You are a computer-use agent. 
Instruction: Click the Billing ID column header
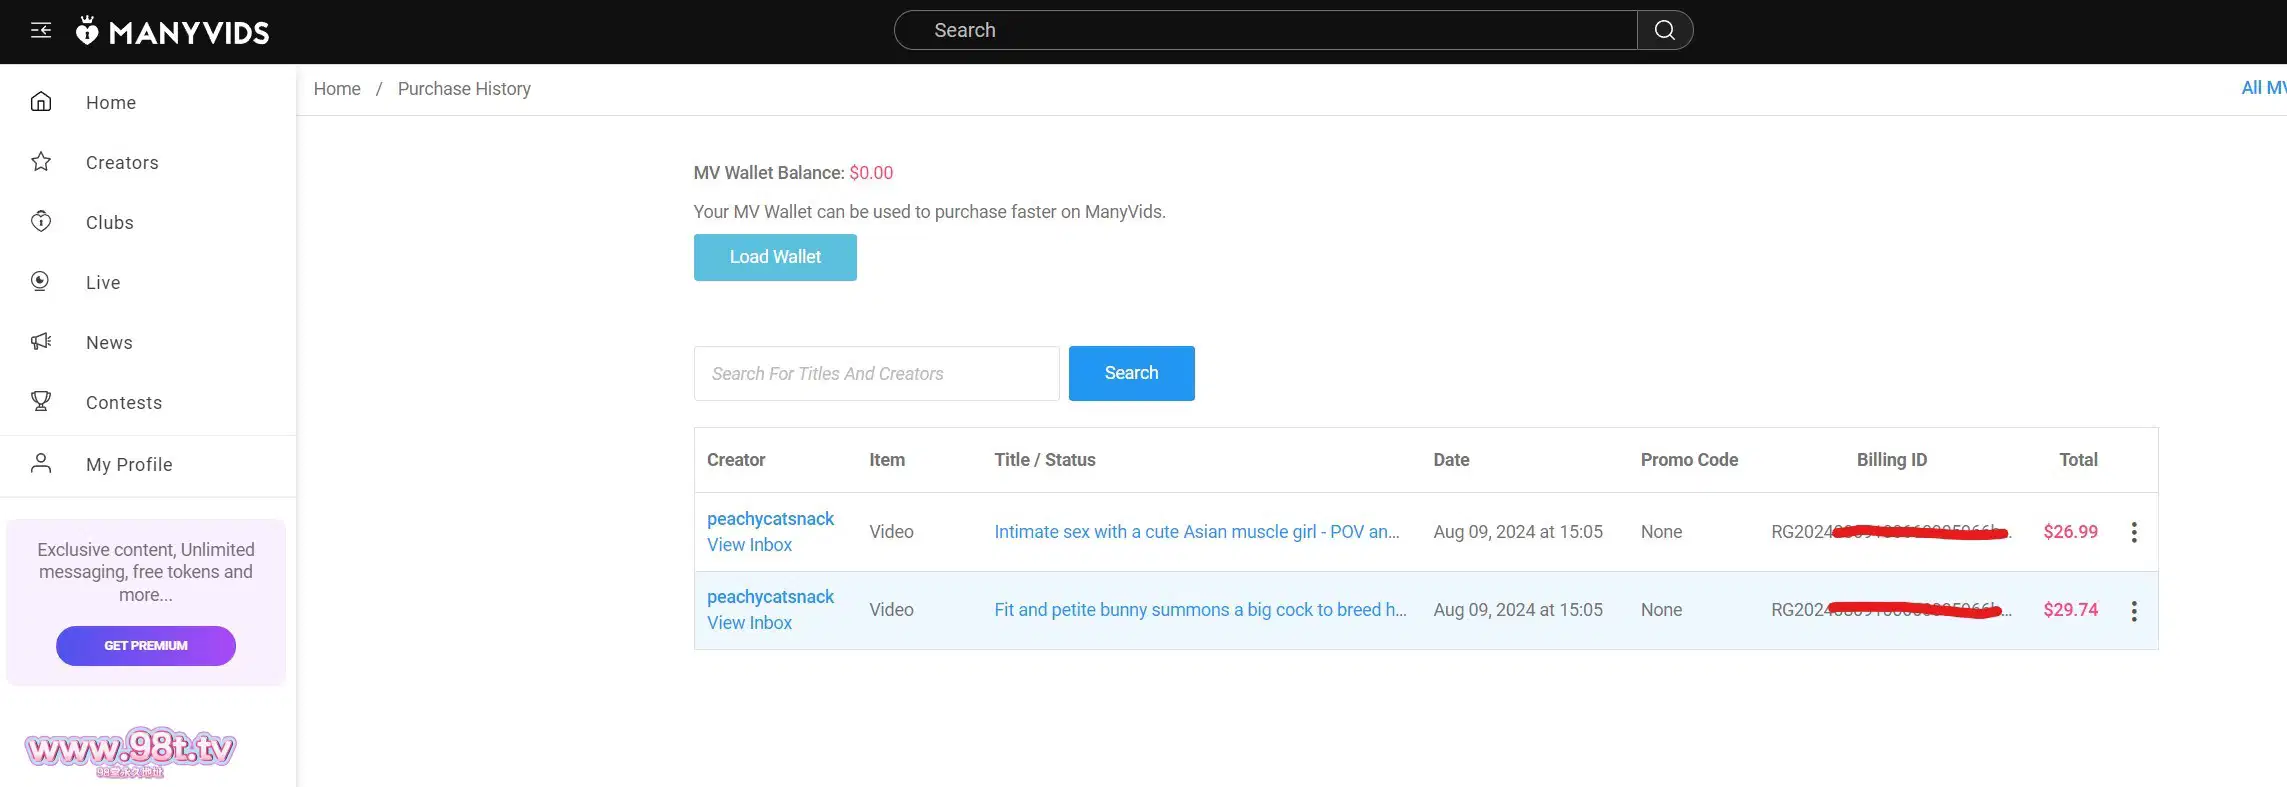pos(1892,460)
